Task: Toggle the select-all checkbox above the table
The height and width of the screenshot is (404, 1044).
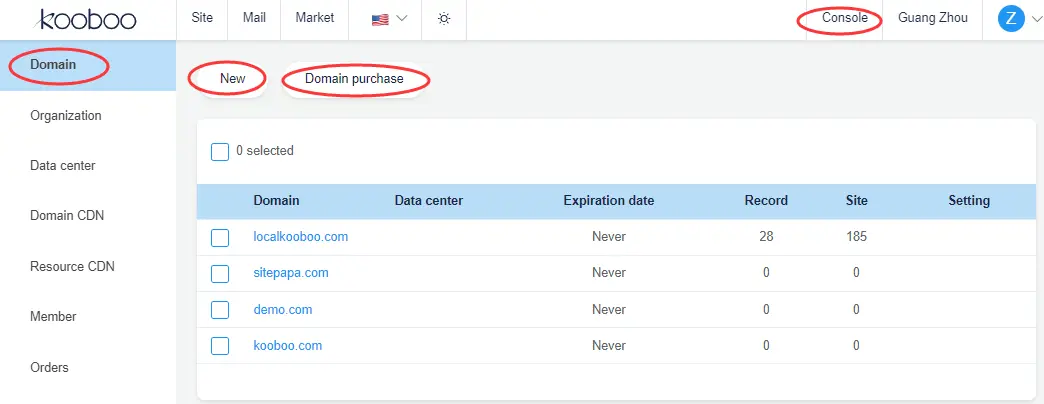Action: (220, 151)
